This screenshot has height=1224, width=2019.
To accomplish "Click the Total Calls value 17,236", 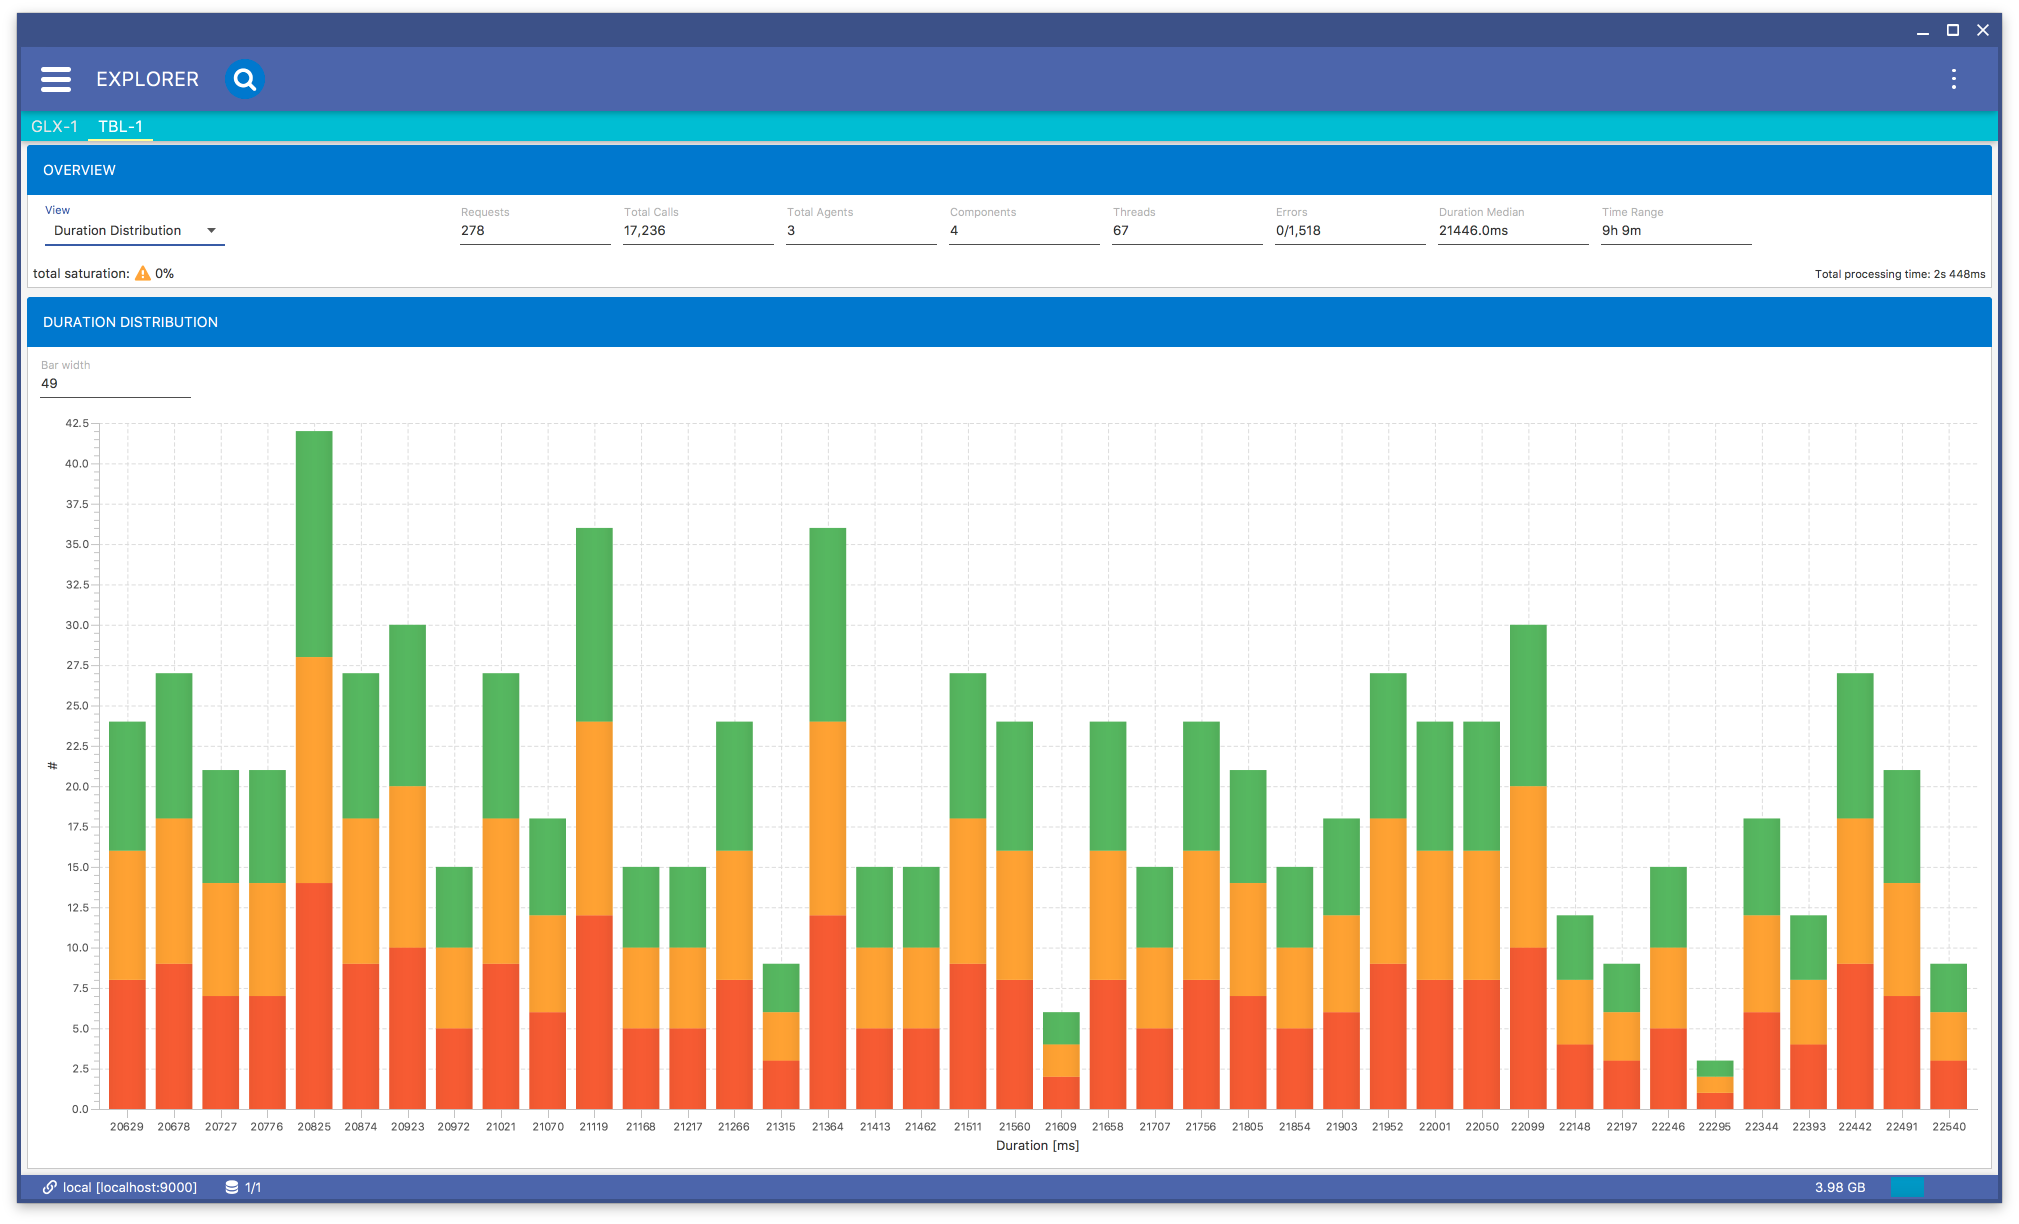I will pyautogui.click(x=698, y=231).
